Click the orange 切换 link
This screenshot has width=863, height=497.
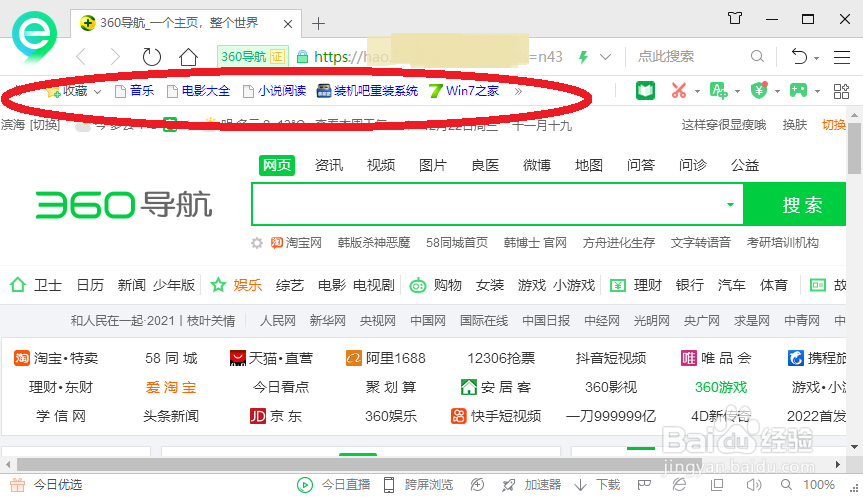[834, 125]
